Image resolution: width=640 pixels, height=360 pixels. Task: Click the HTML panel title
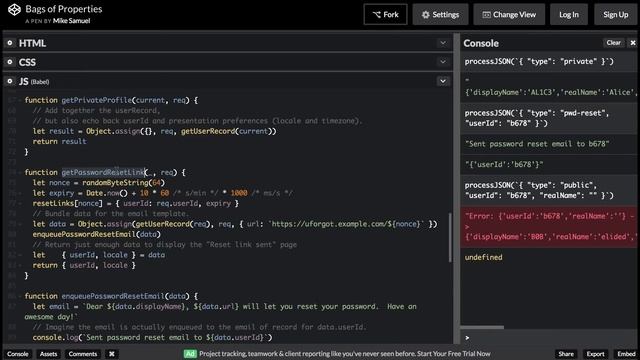[x=32, y=43]
